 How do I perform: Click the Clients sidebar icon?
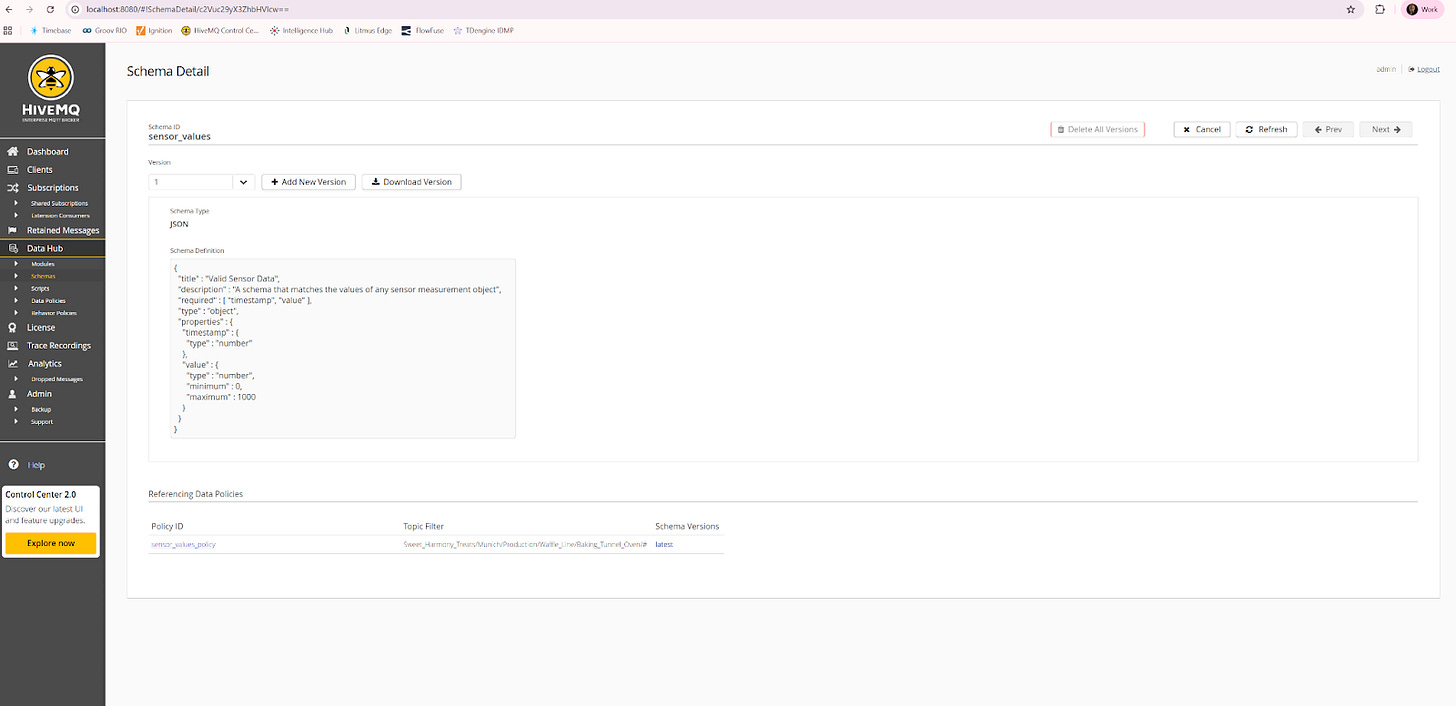[x=13, y=170]
